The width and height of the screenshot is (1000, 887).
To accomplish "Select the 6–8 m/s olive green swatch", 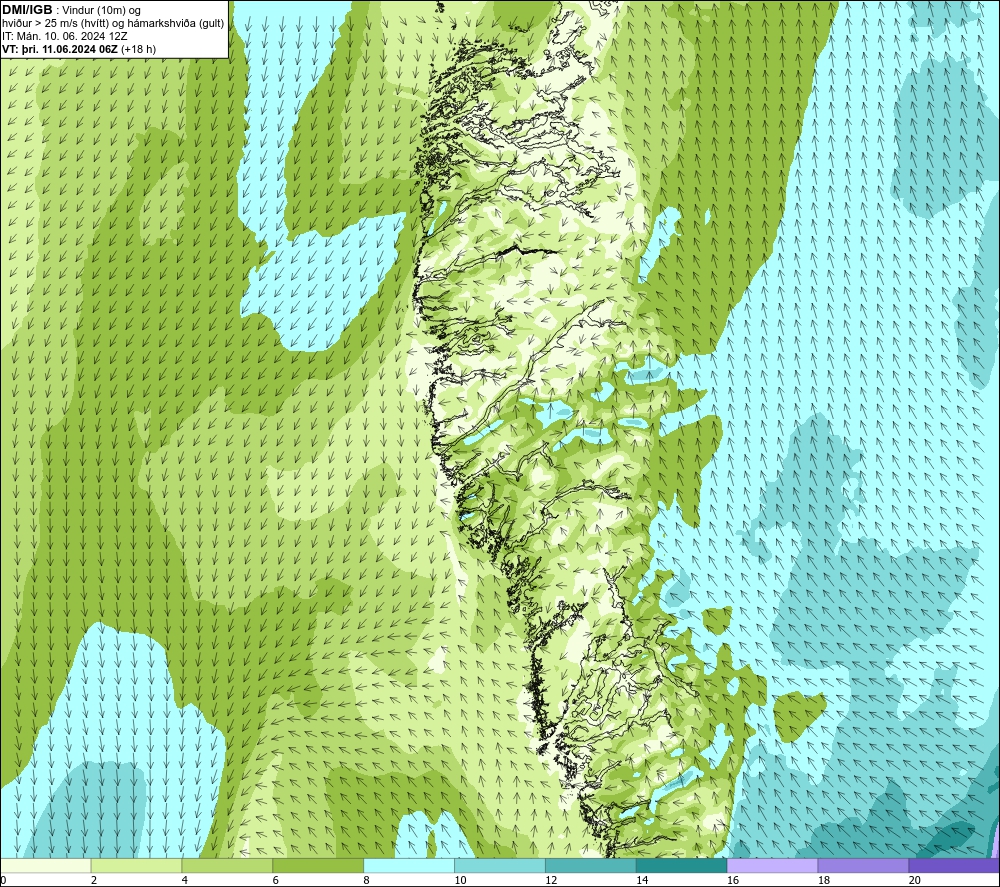I will pyautogui.click(x=318, y=865).
